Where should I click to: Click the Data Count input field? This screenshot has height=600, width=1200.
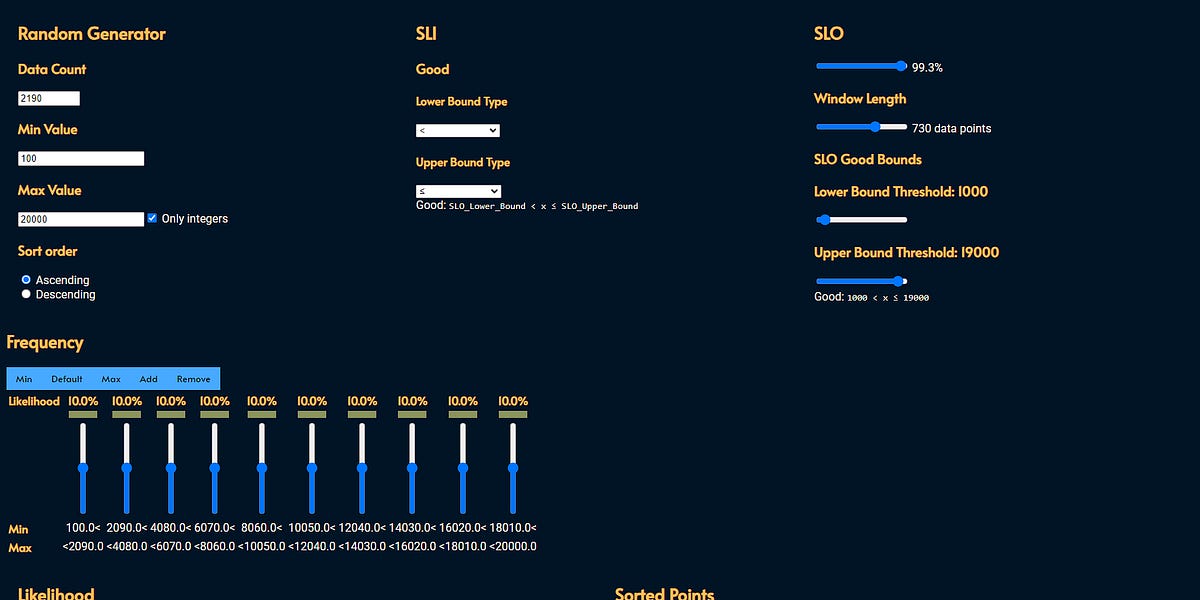point(49,98)
